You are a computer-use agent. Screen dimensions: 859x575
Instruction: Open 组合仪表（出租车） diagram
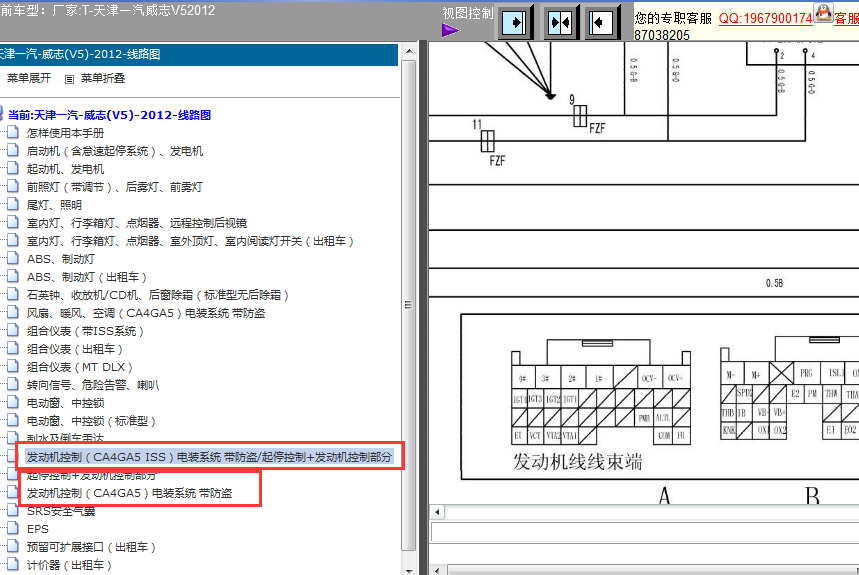(75, 349)
